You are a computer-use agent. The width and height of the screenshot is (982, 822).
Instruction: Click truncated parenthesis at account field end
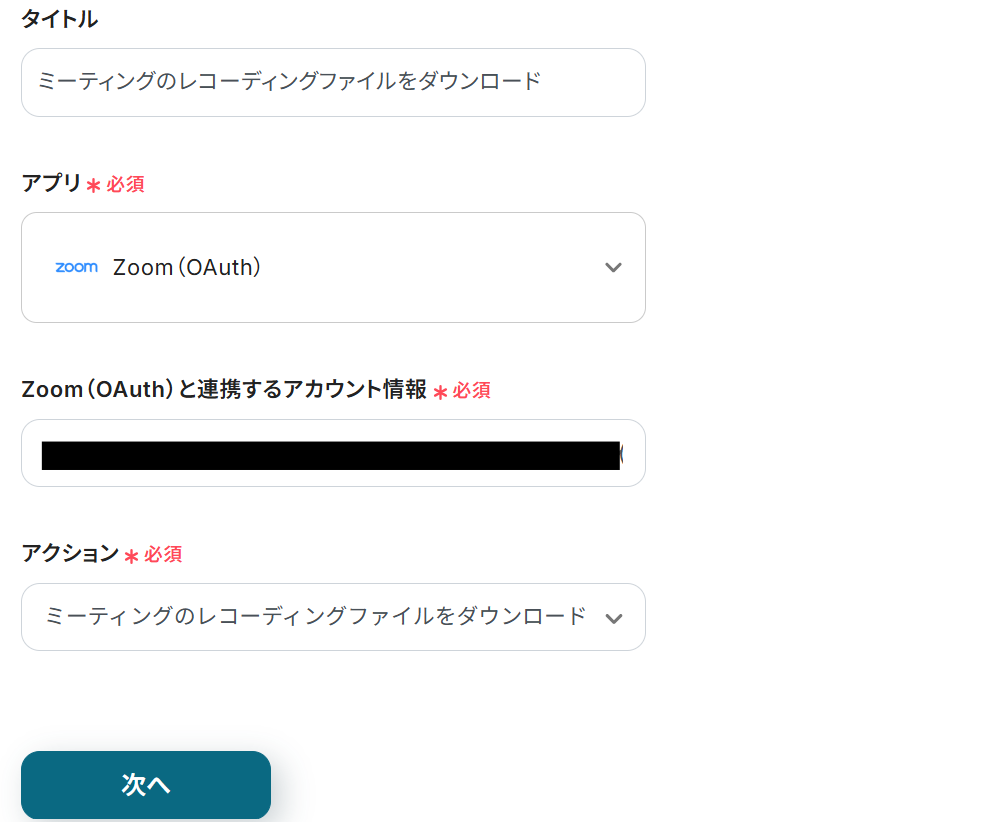[622, 455]
